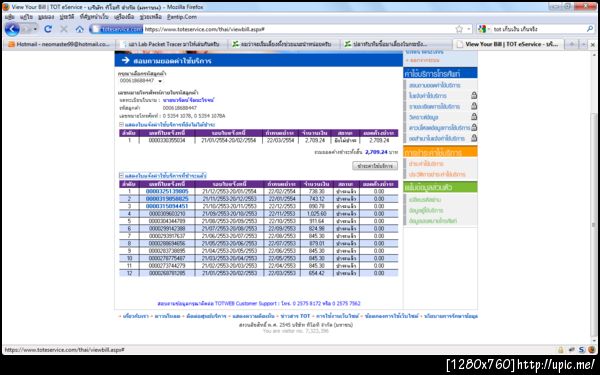
Task: Open invoice link in paid row 2
Action: [167, 199]
